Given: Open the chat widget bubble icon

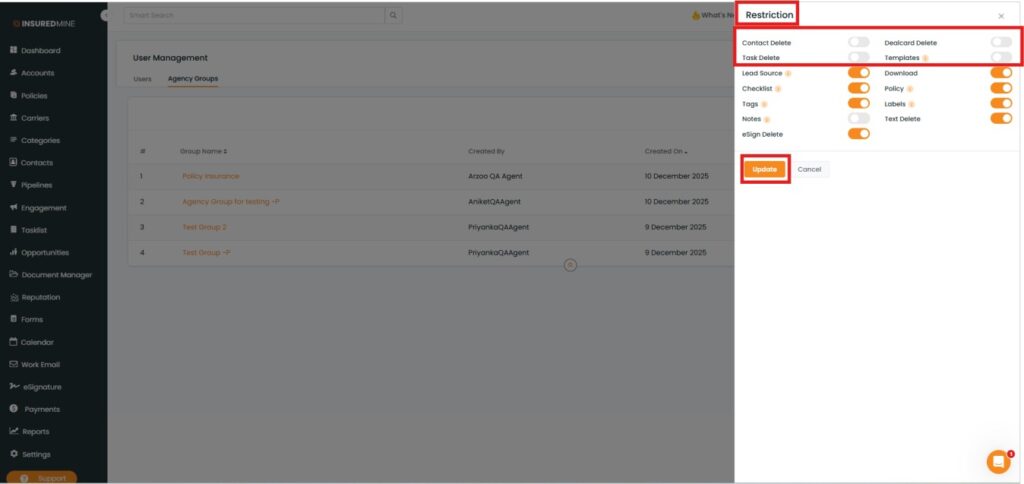Looking at the screenshot, I should tap(998, 461).
